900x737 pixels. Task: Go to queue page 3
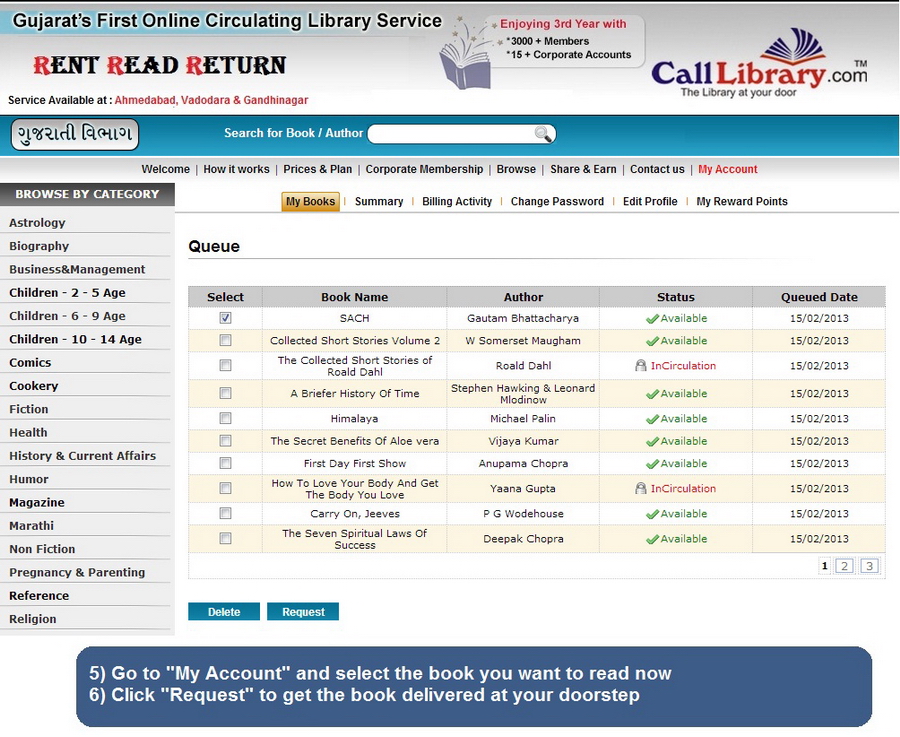[870, 566]
